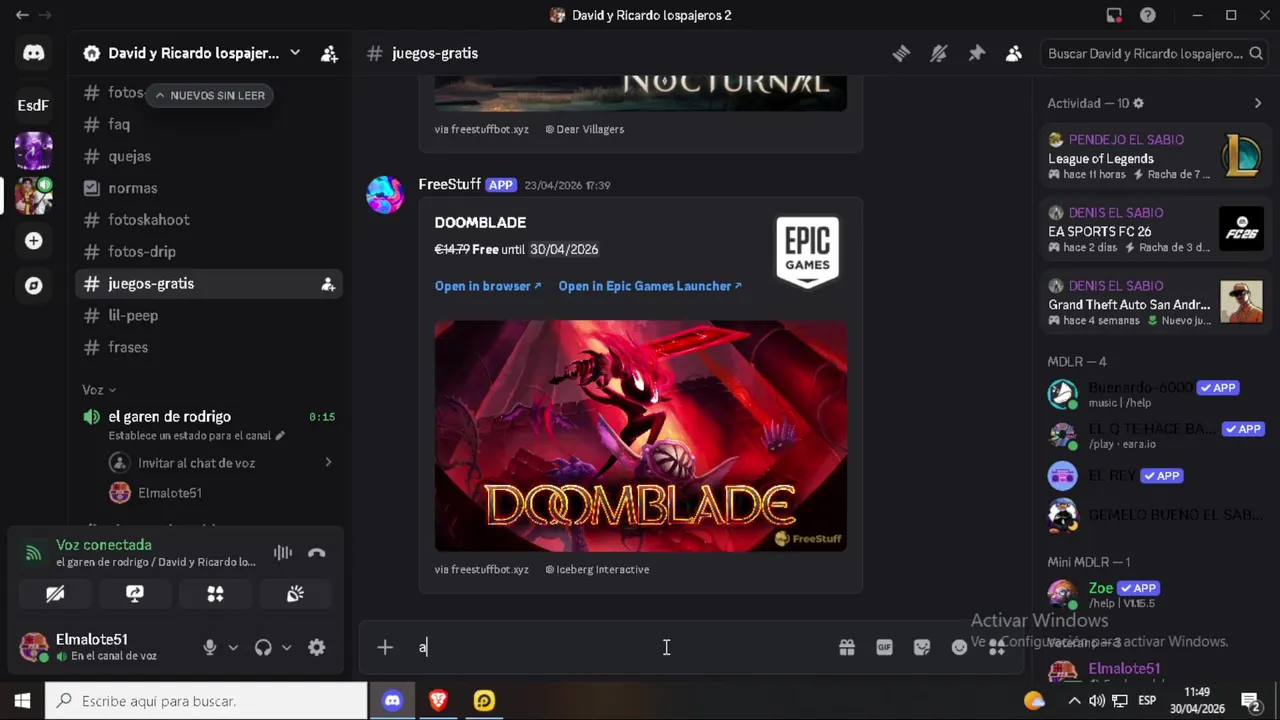Open Windows notification center icon

pyautogui.click(x=1250, y=701)
